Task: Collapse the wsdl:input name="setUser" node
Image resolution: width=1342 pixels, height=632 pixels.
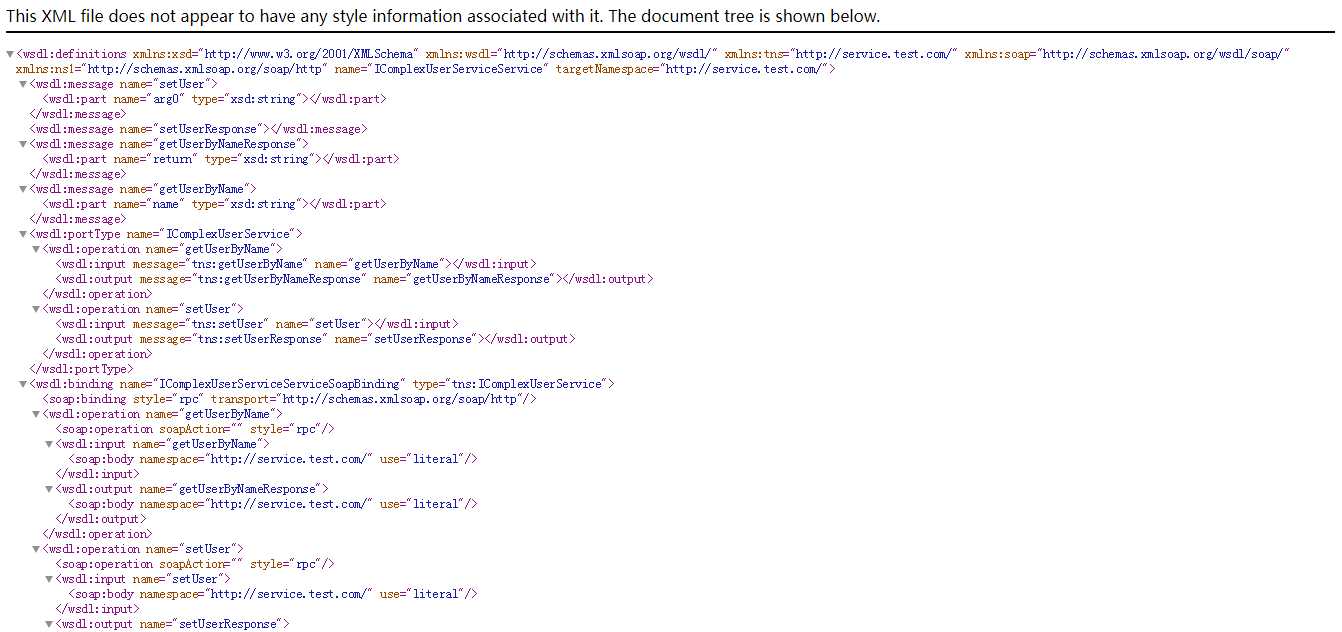Action: click(49, 579)
